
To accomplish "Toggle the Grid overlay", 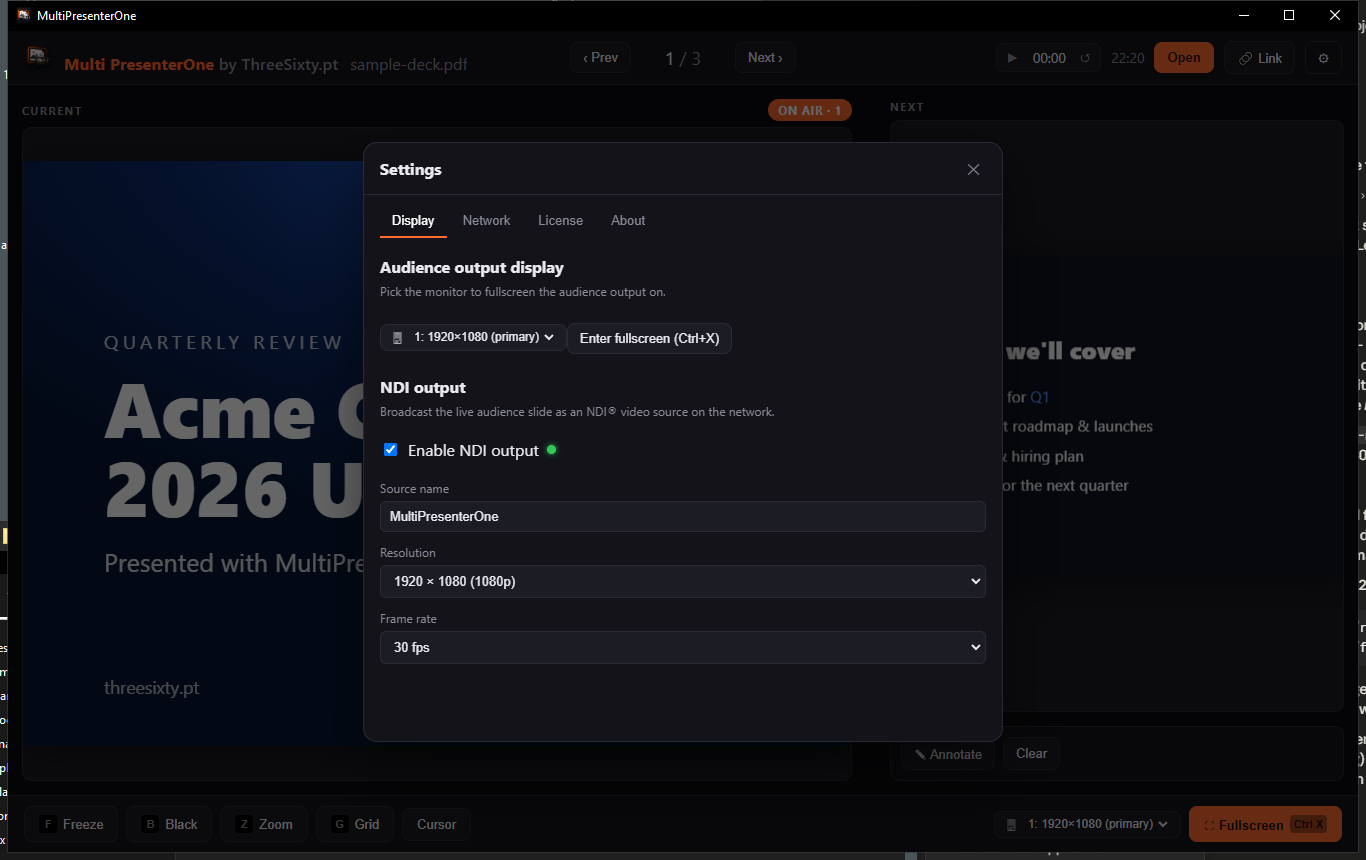I will [355, 824].
